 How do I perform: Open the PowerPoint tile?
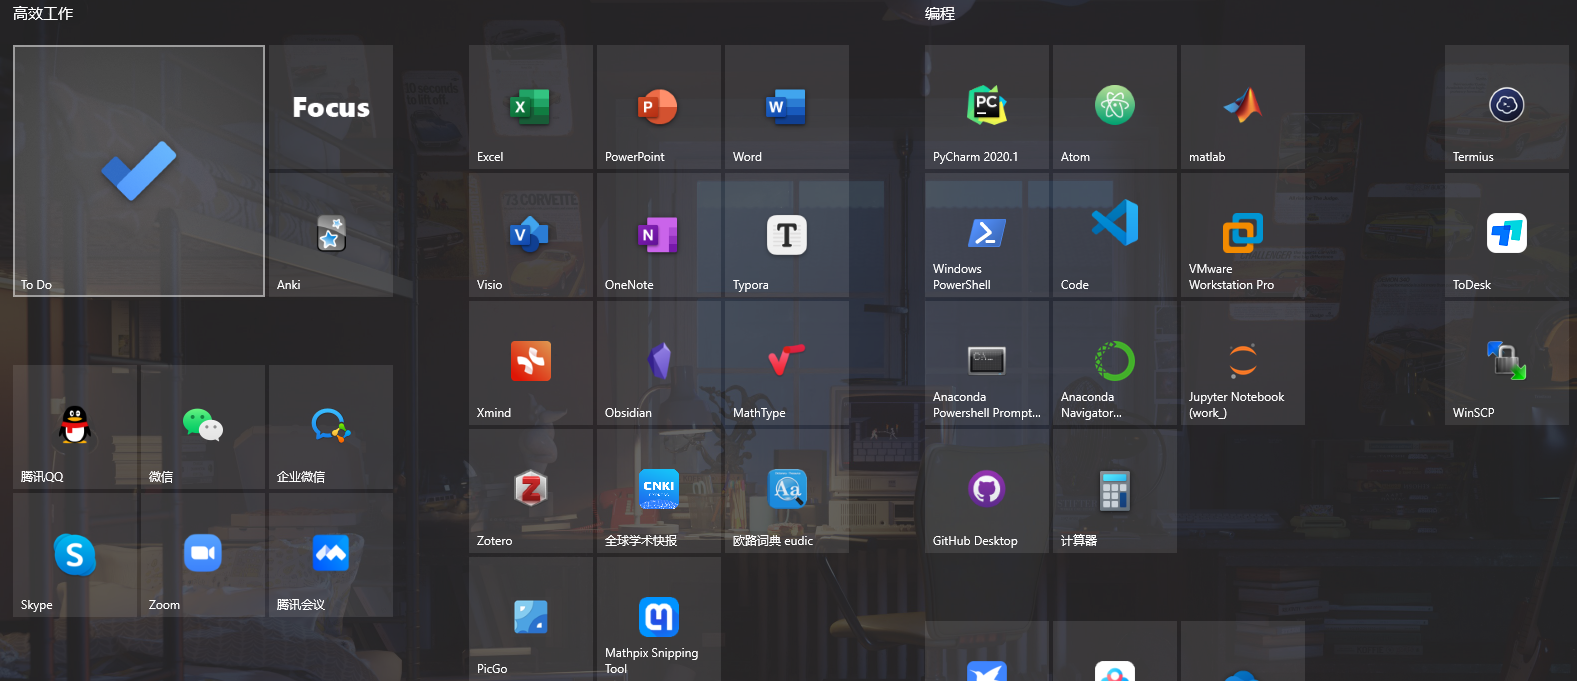[x=659, y=107]
